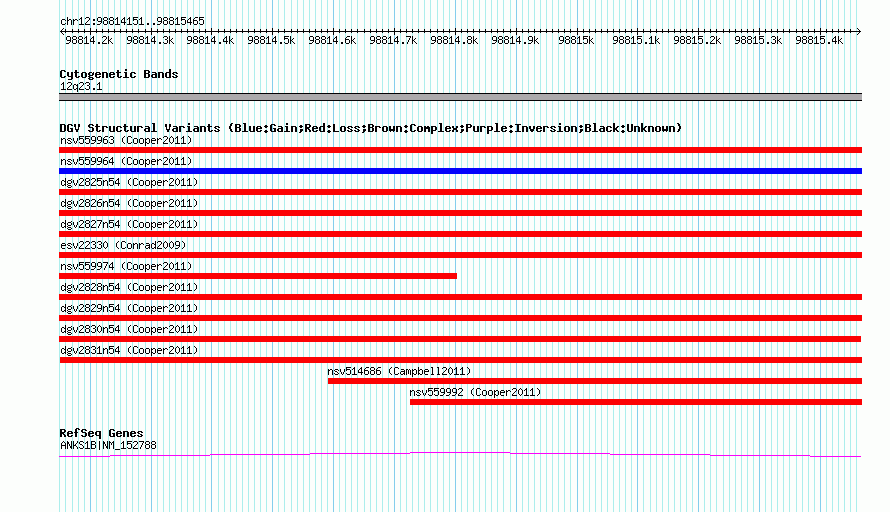Screen dimensions: 890x512
Task: Click the DGV Structural Variants track title
Action: click(371, 128)
